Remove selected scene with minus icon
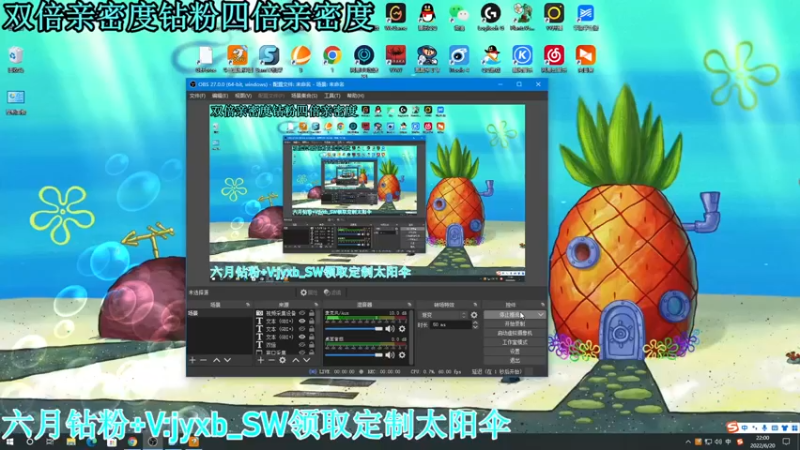The width and height of the screenshot is (800, 450). (x=204, y=360)
